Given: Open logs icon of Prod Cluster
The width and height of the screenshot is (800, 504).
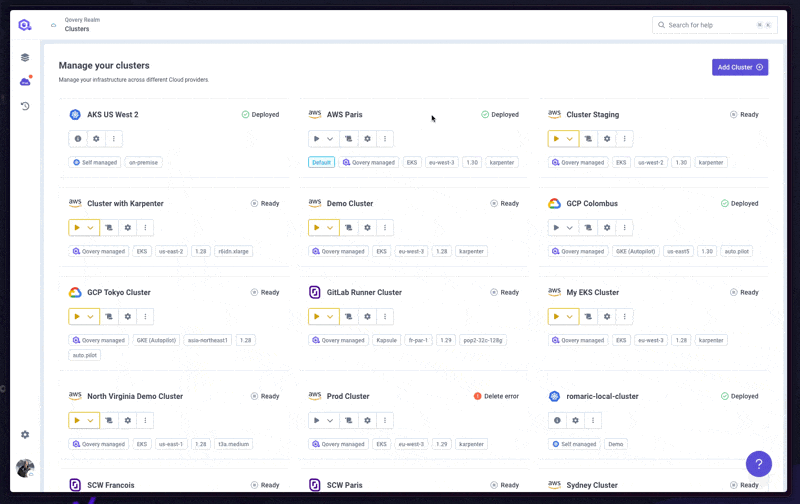Looking at the screenshot, I should pyautogui.click(x=348, y=420).
